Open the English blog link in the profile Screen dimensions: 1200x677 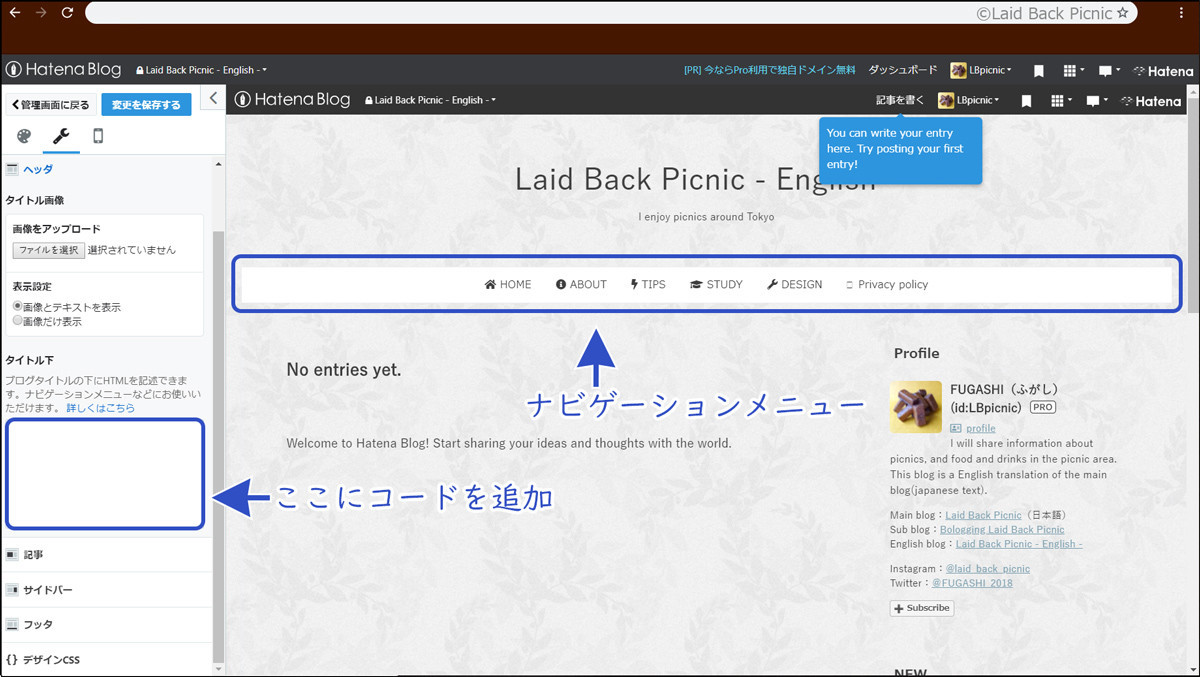tap(1019, 544)
